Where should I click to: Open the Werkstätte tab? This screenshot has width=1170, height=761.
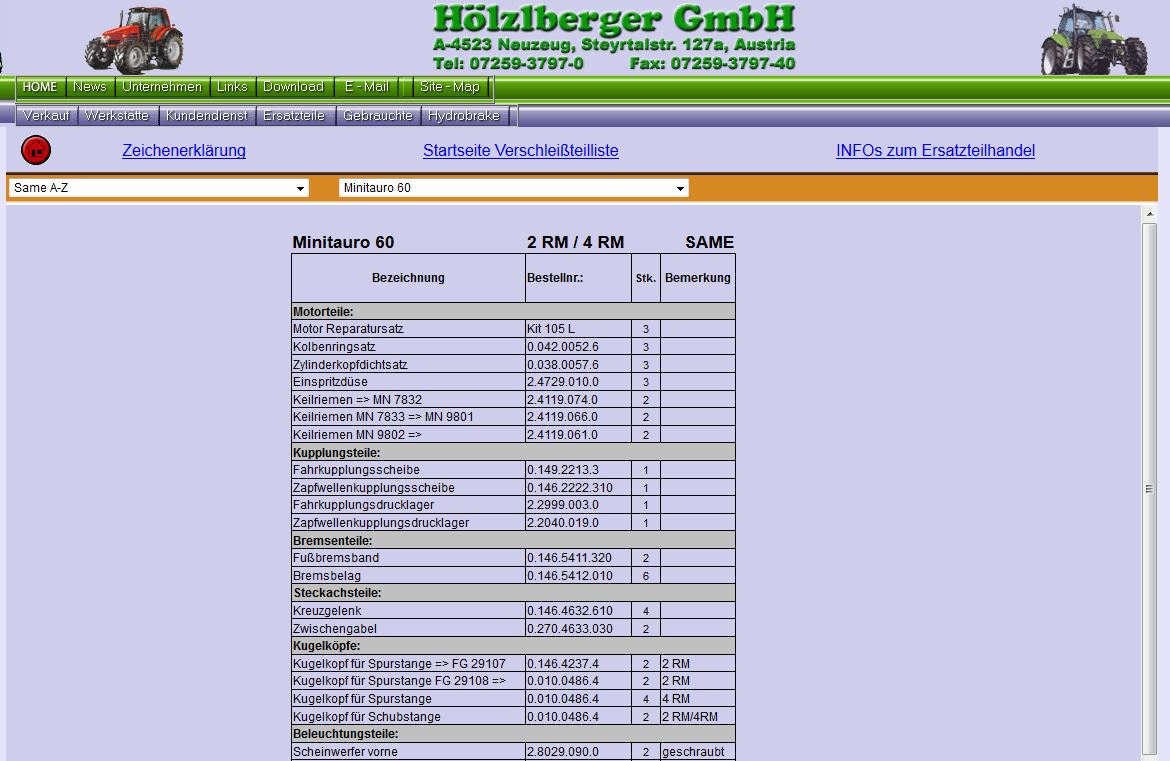click(117, 116)
